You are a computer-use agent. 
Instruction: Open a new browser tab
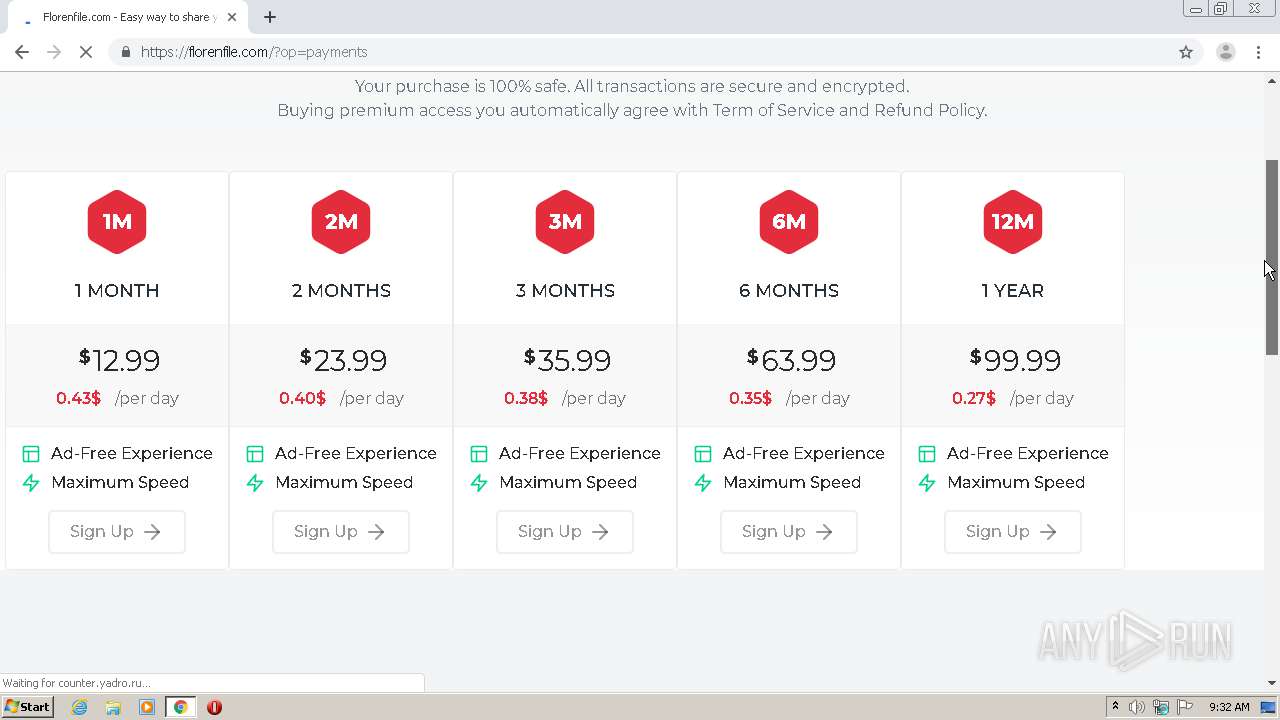click(270, 17)
